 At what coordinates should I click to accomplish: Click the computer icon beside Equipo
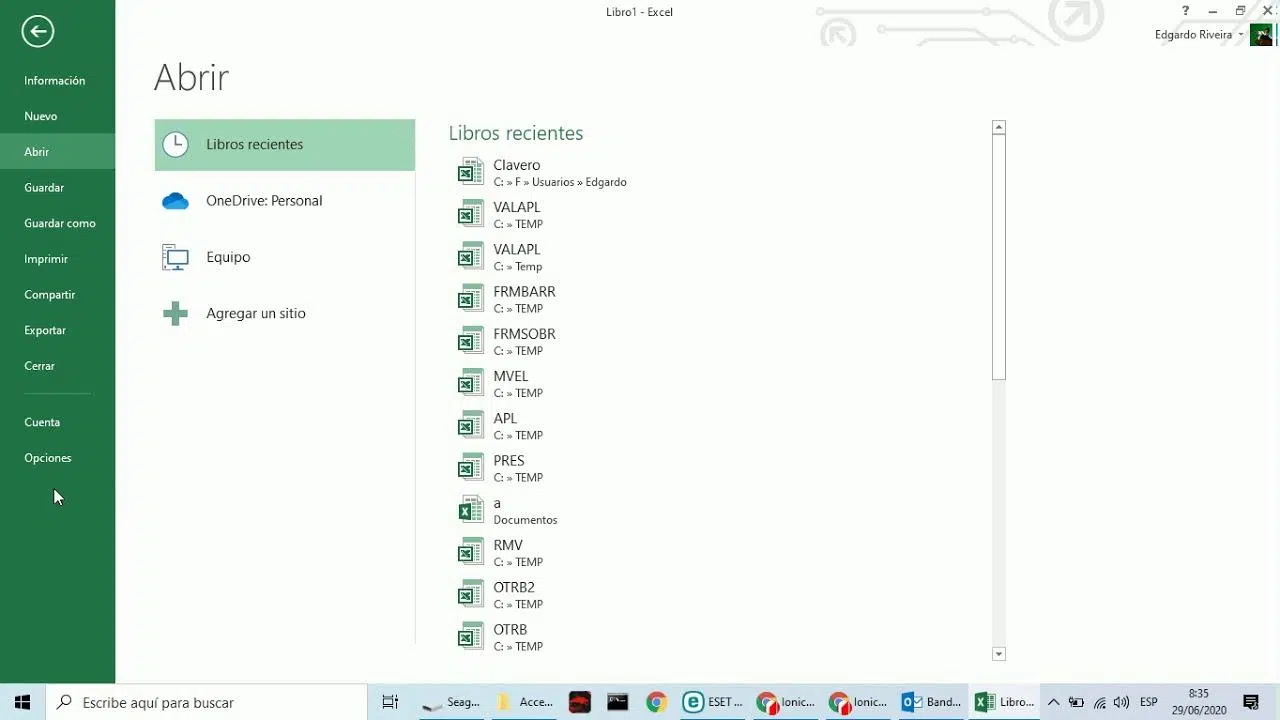point(175,257)
